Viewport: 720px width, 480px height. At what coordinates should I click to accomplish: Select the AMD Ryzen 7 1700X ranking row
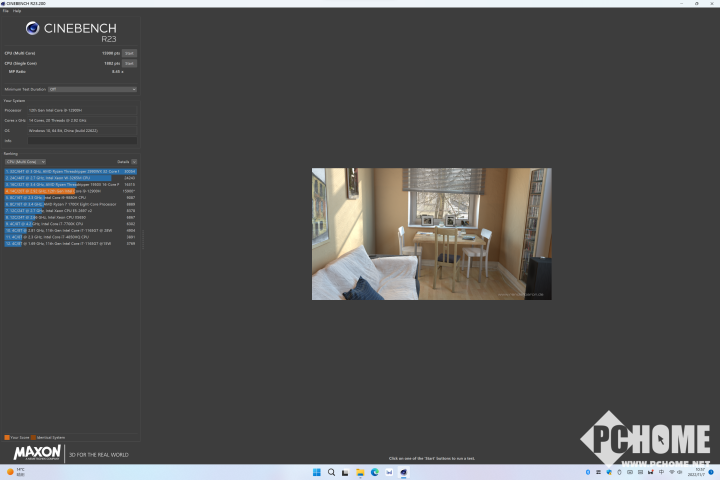(71, 204)
